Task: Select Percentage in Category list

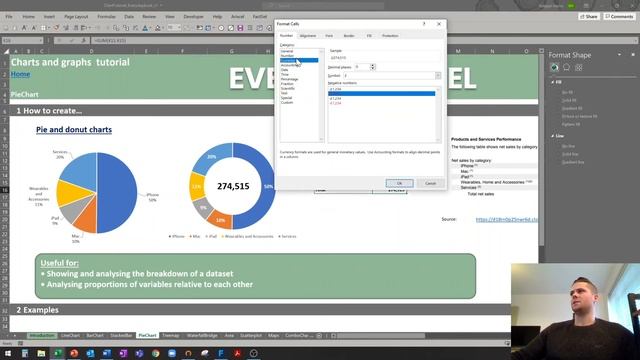Action: pyautogui.click(x=289, y=79)
